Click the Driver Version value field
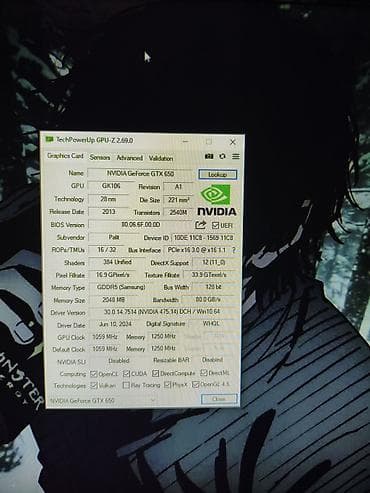This screenshot has width=370, height=493. pos(162,312)
